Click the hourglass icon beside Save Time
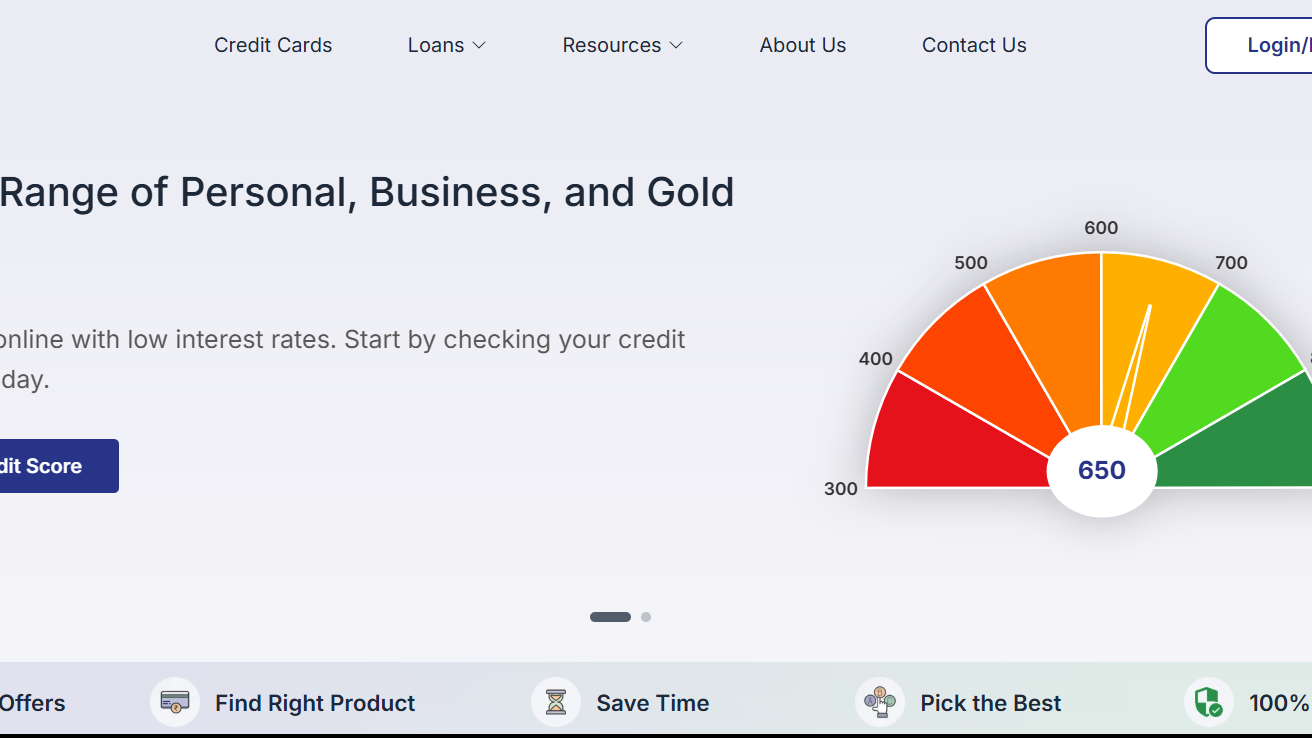This screenshot has height=738, width=1312. (x=556, y=702)
